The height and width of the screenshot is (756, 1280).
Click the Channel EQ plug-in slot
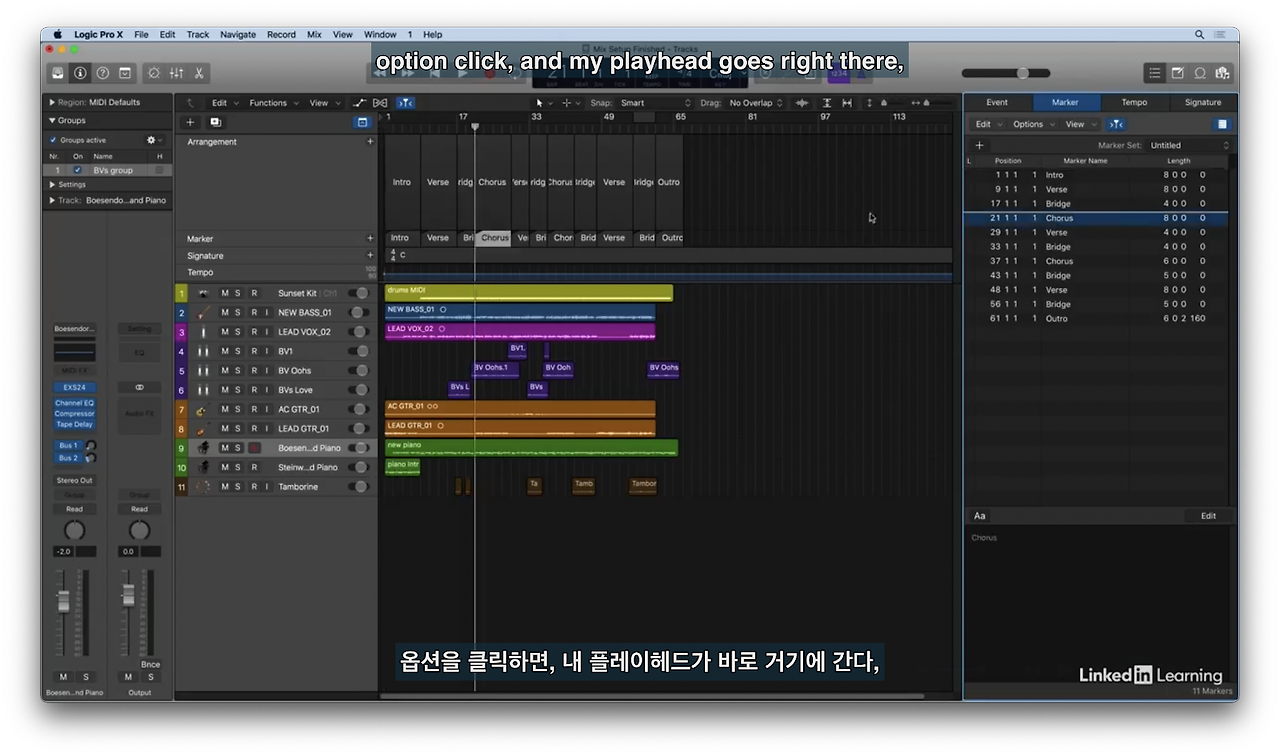click(74, 403)
